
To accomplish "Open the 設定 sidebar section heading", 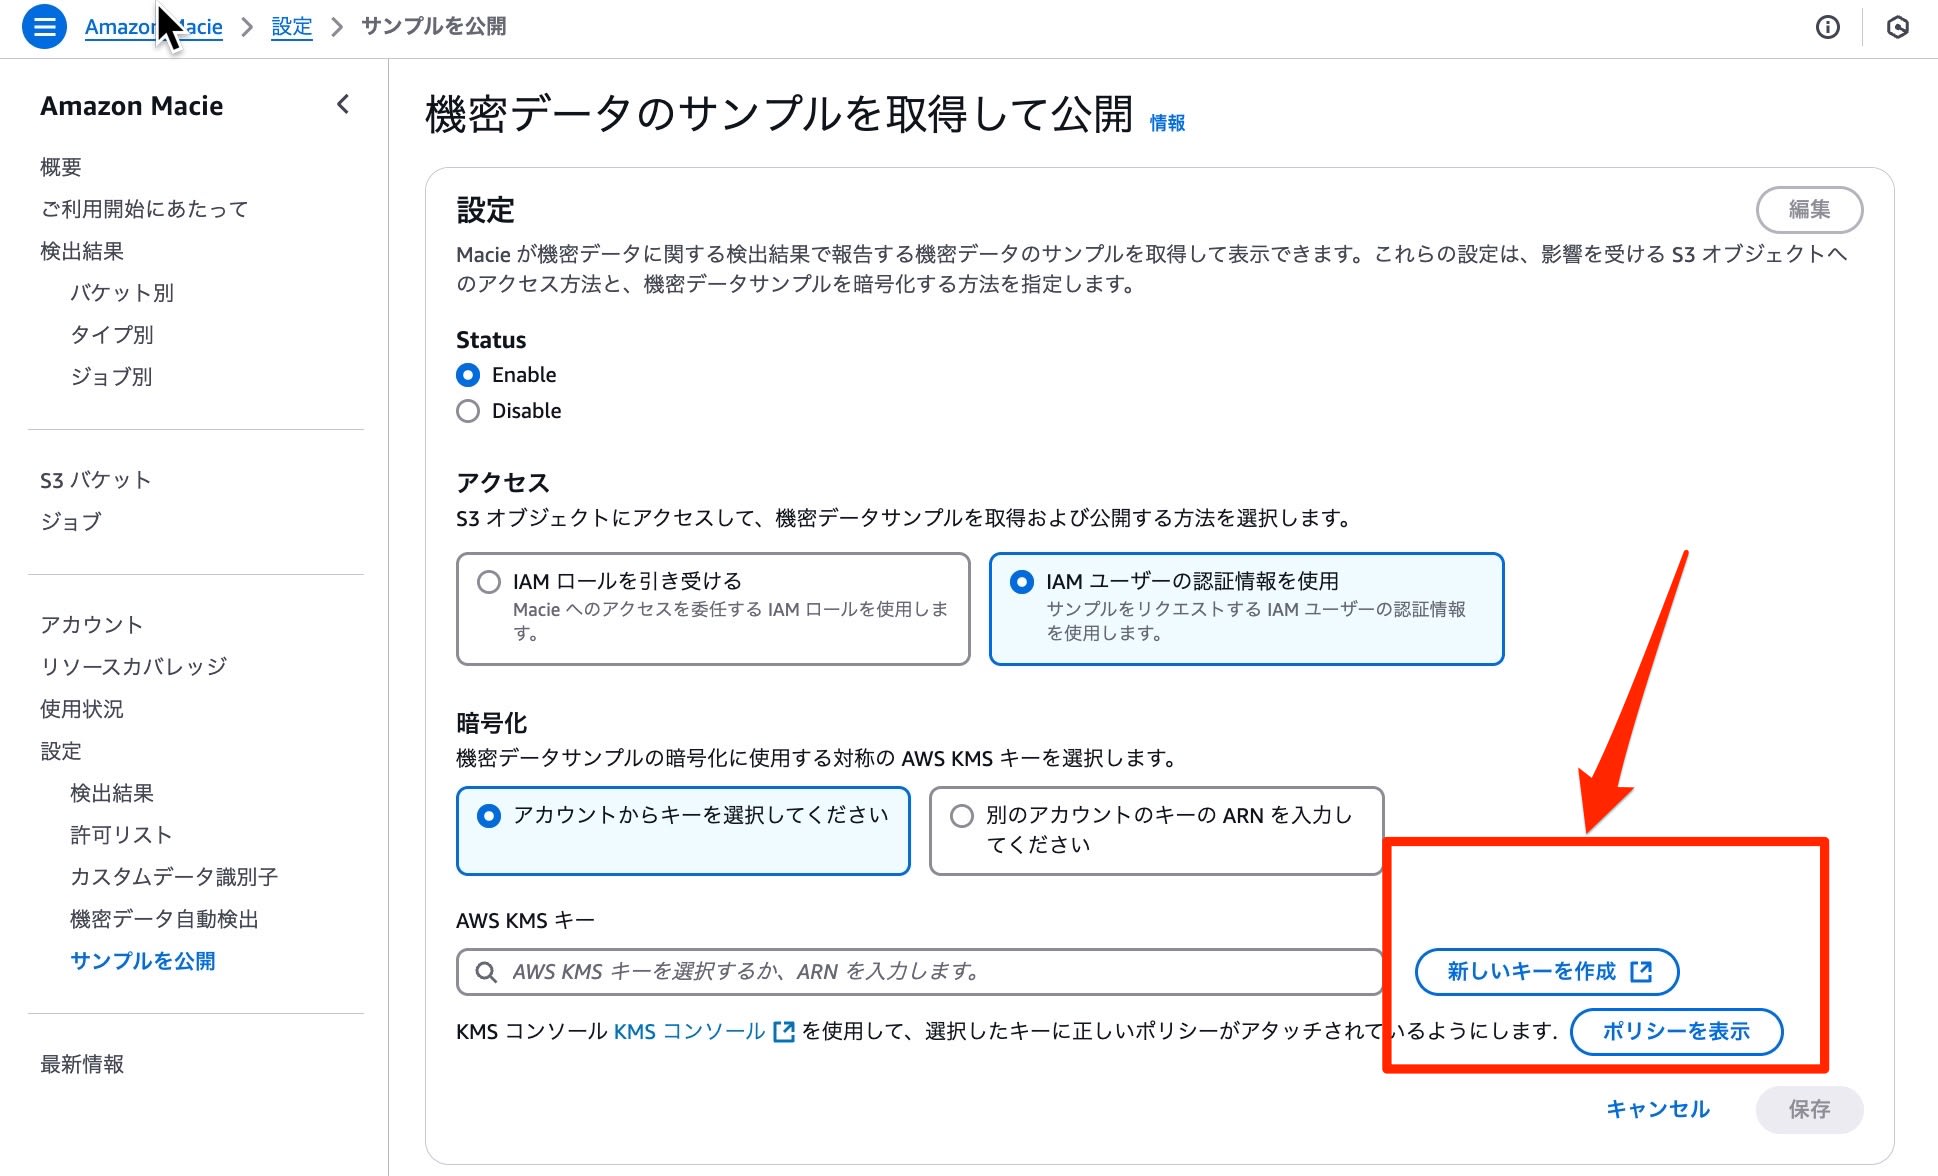I will coord(61,751).
